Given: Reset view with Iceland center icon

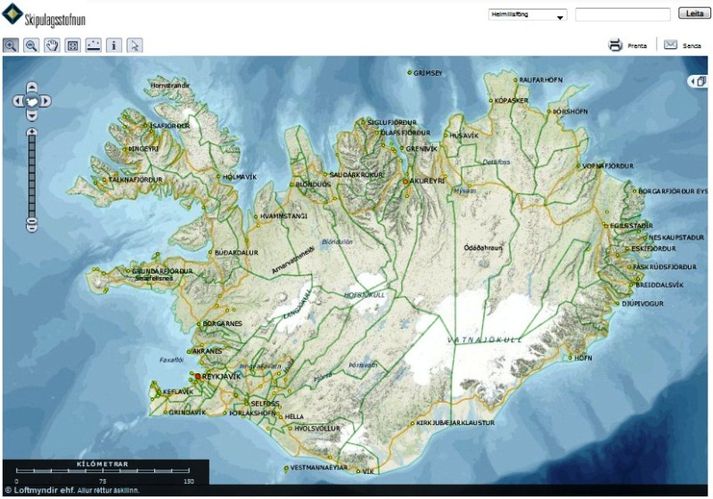Looking at the screenshot, I should [x=32, y=101].
